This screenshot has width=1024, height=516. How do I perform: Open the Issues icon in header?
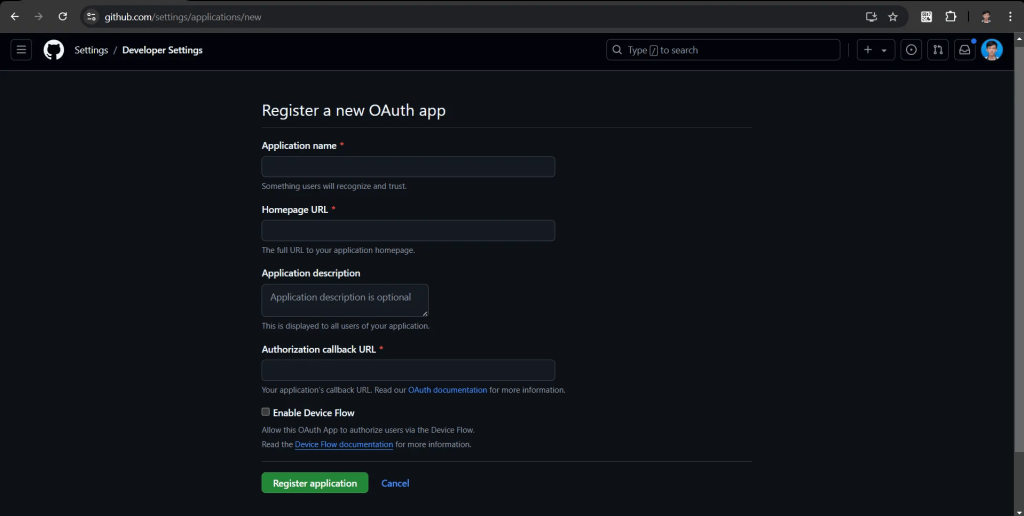point(911,50)
